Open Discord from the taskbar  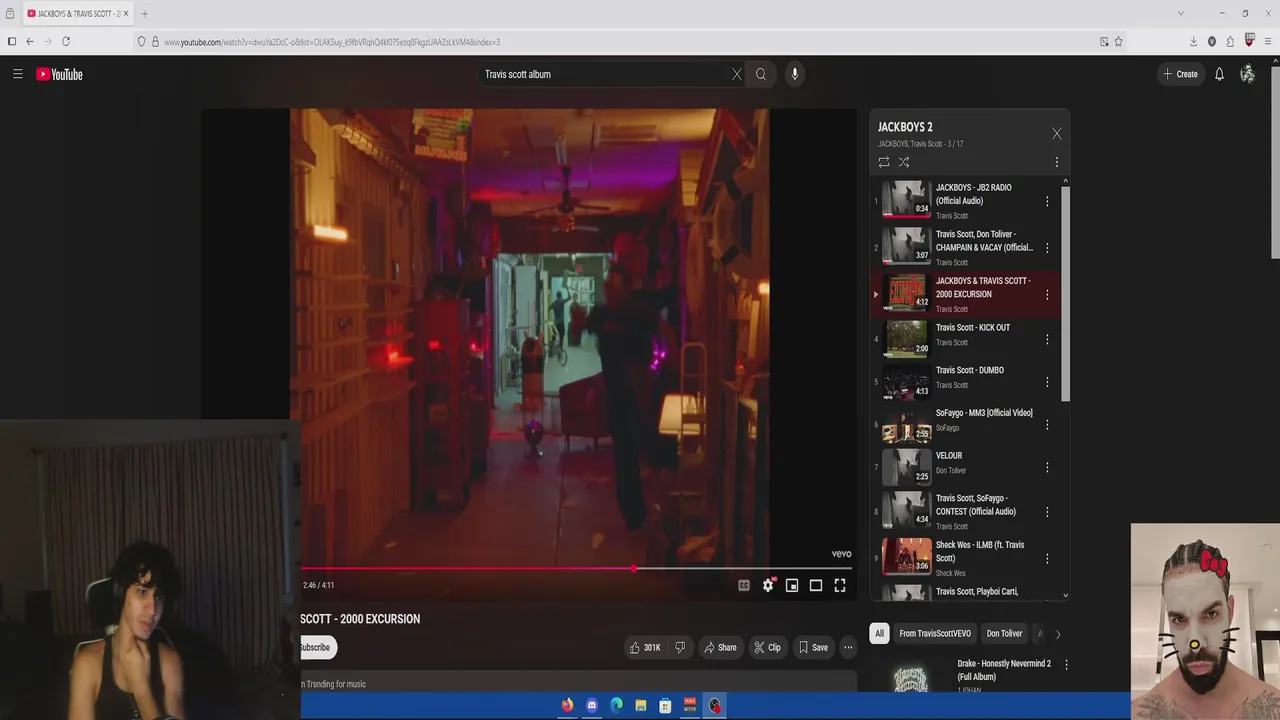[x=592, y=706]
